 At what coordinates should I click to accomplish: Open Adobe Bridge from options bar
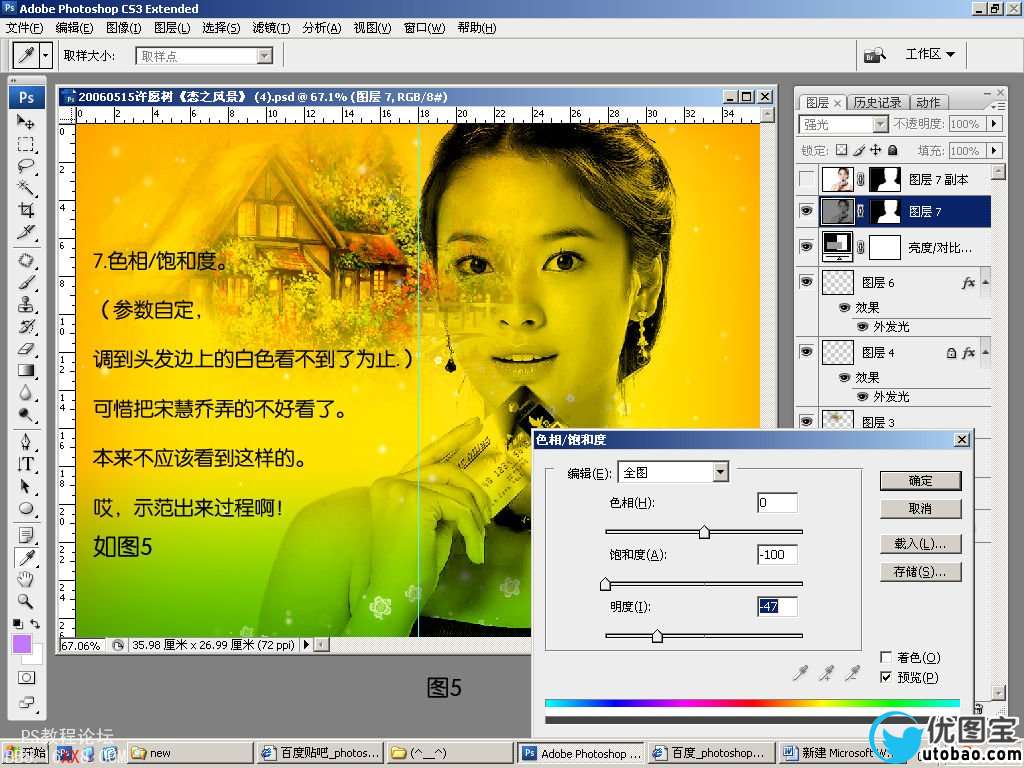pyautogui.click(x=874, y=56)
